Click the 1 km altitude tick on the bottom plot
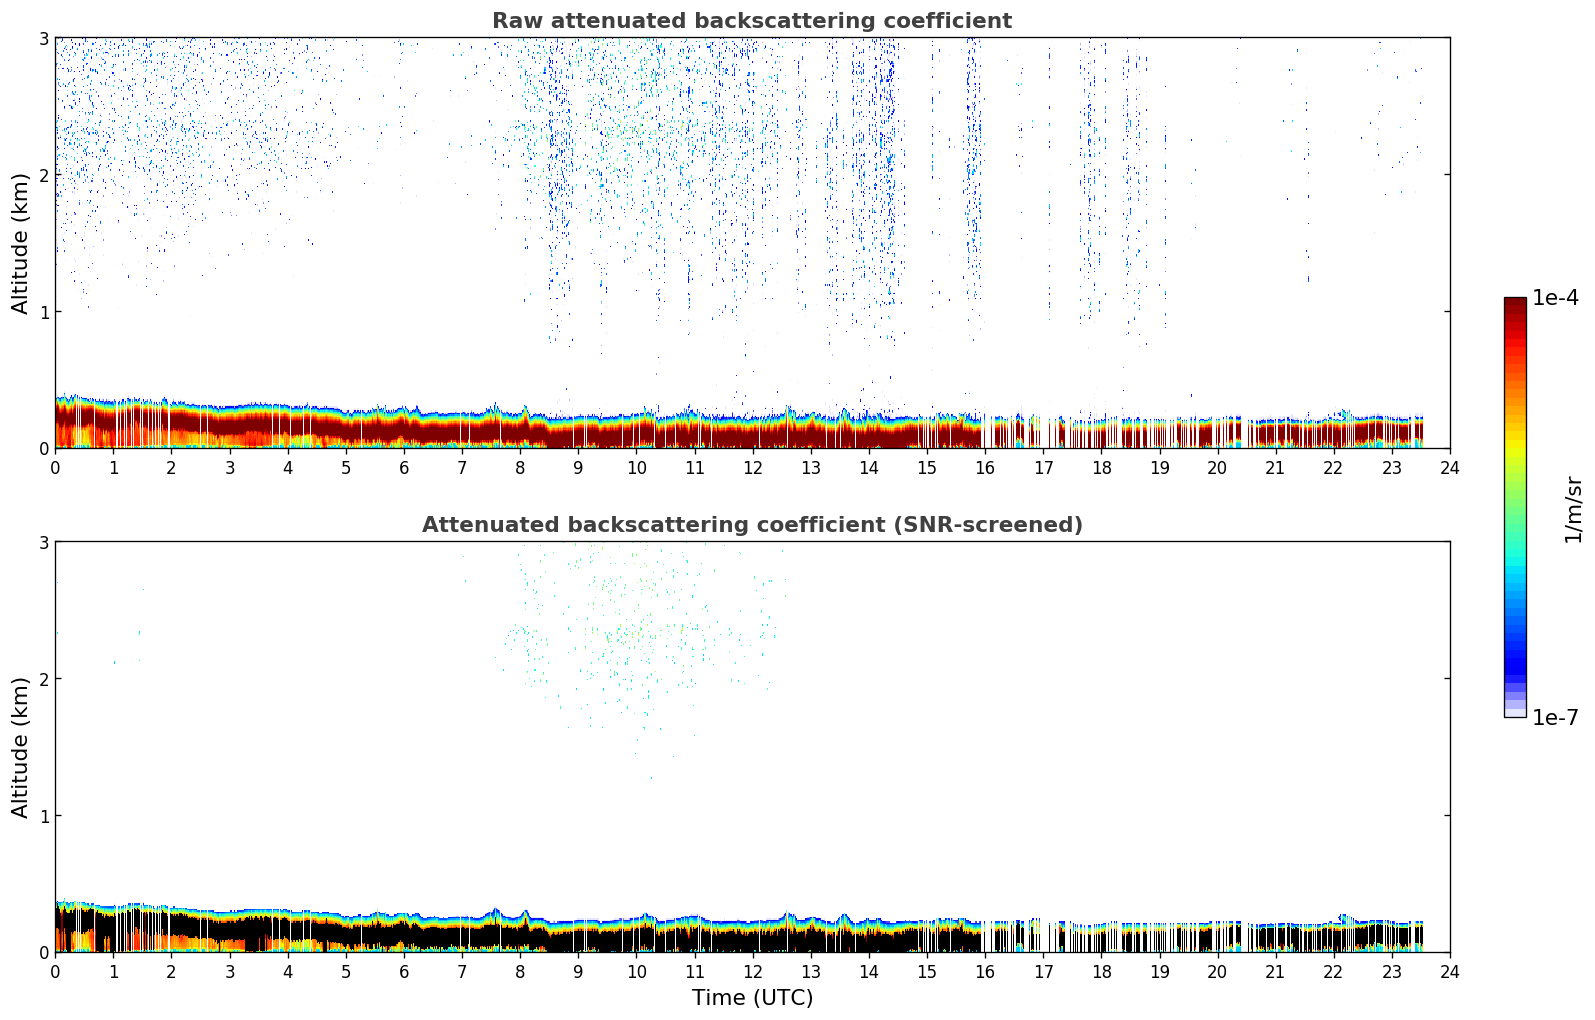 (43, 816)
